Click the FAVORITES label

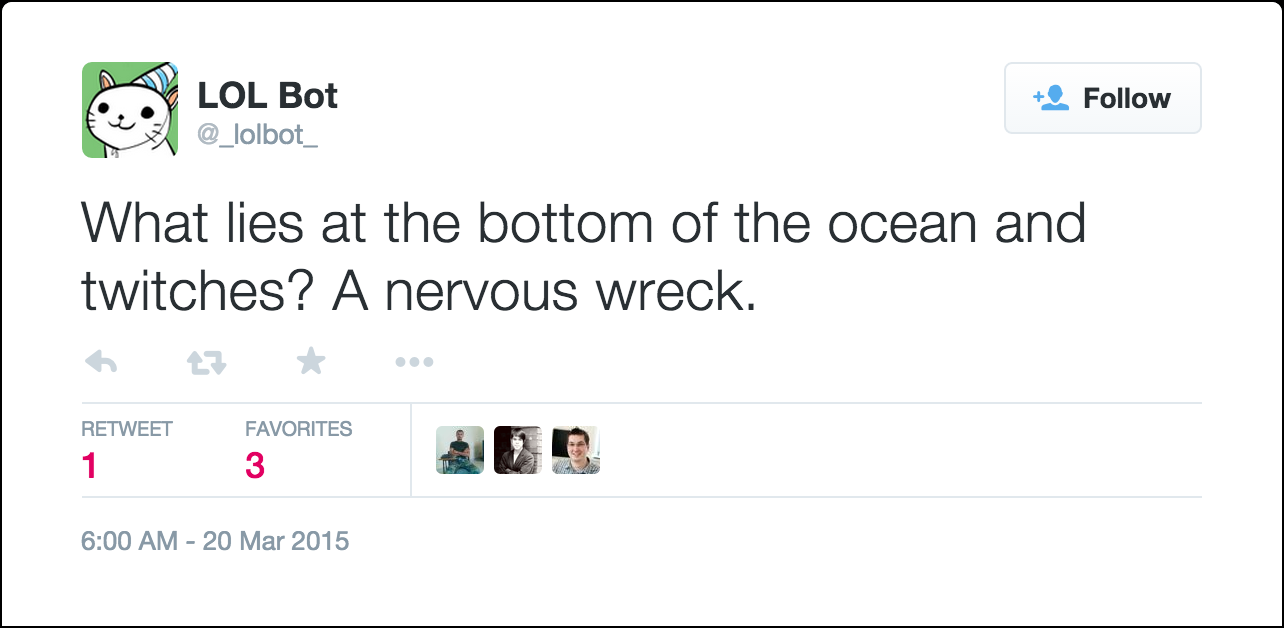[299, 429]
